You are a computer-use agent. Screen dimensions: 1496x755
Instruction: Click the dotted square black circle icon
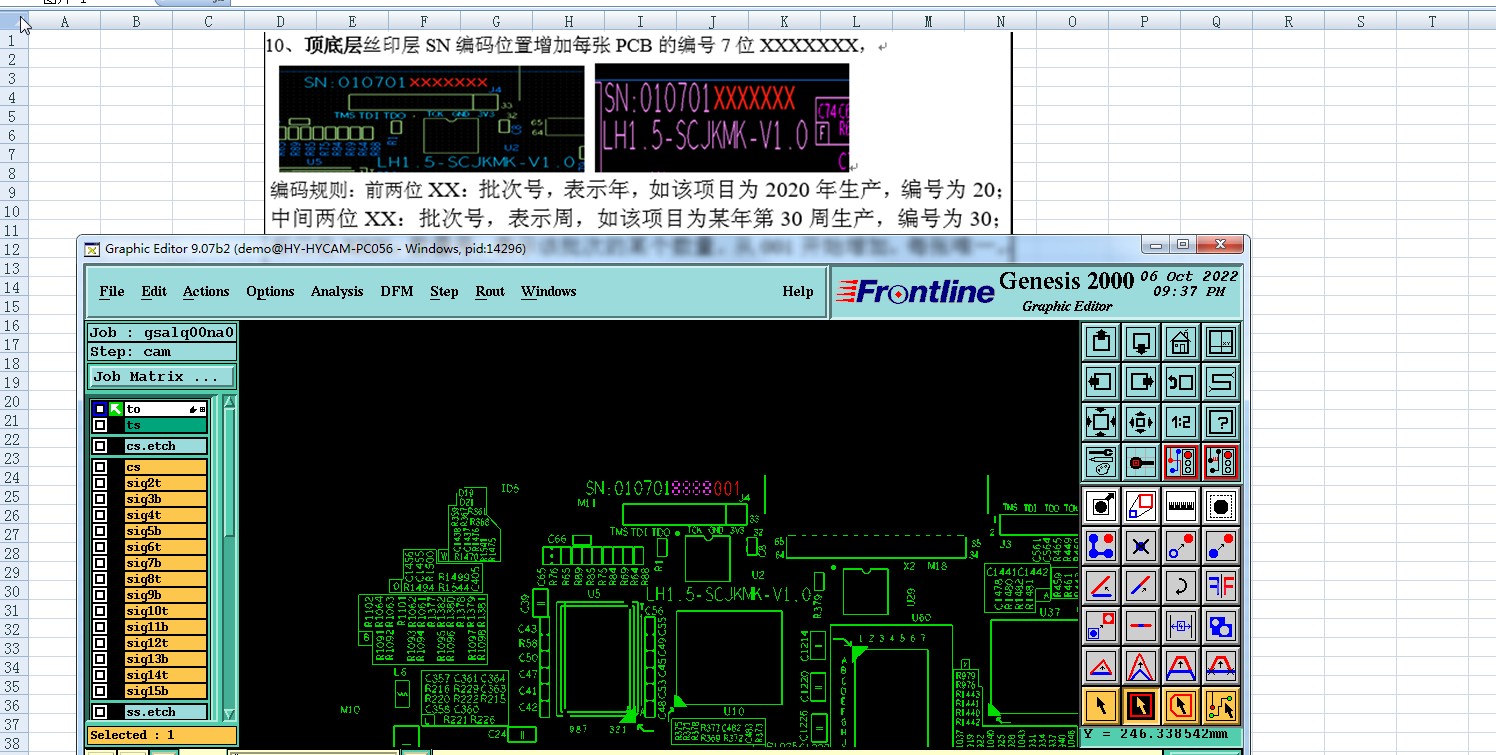[1221, 506]
